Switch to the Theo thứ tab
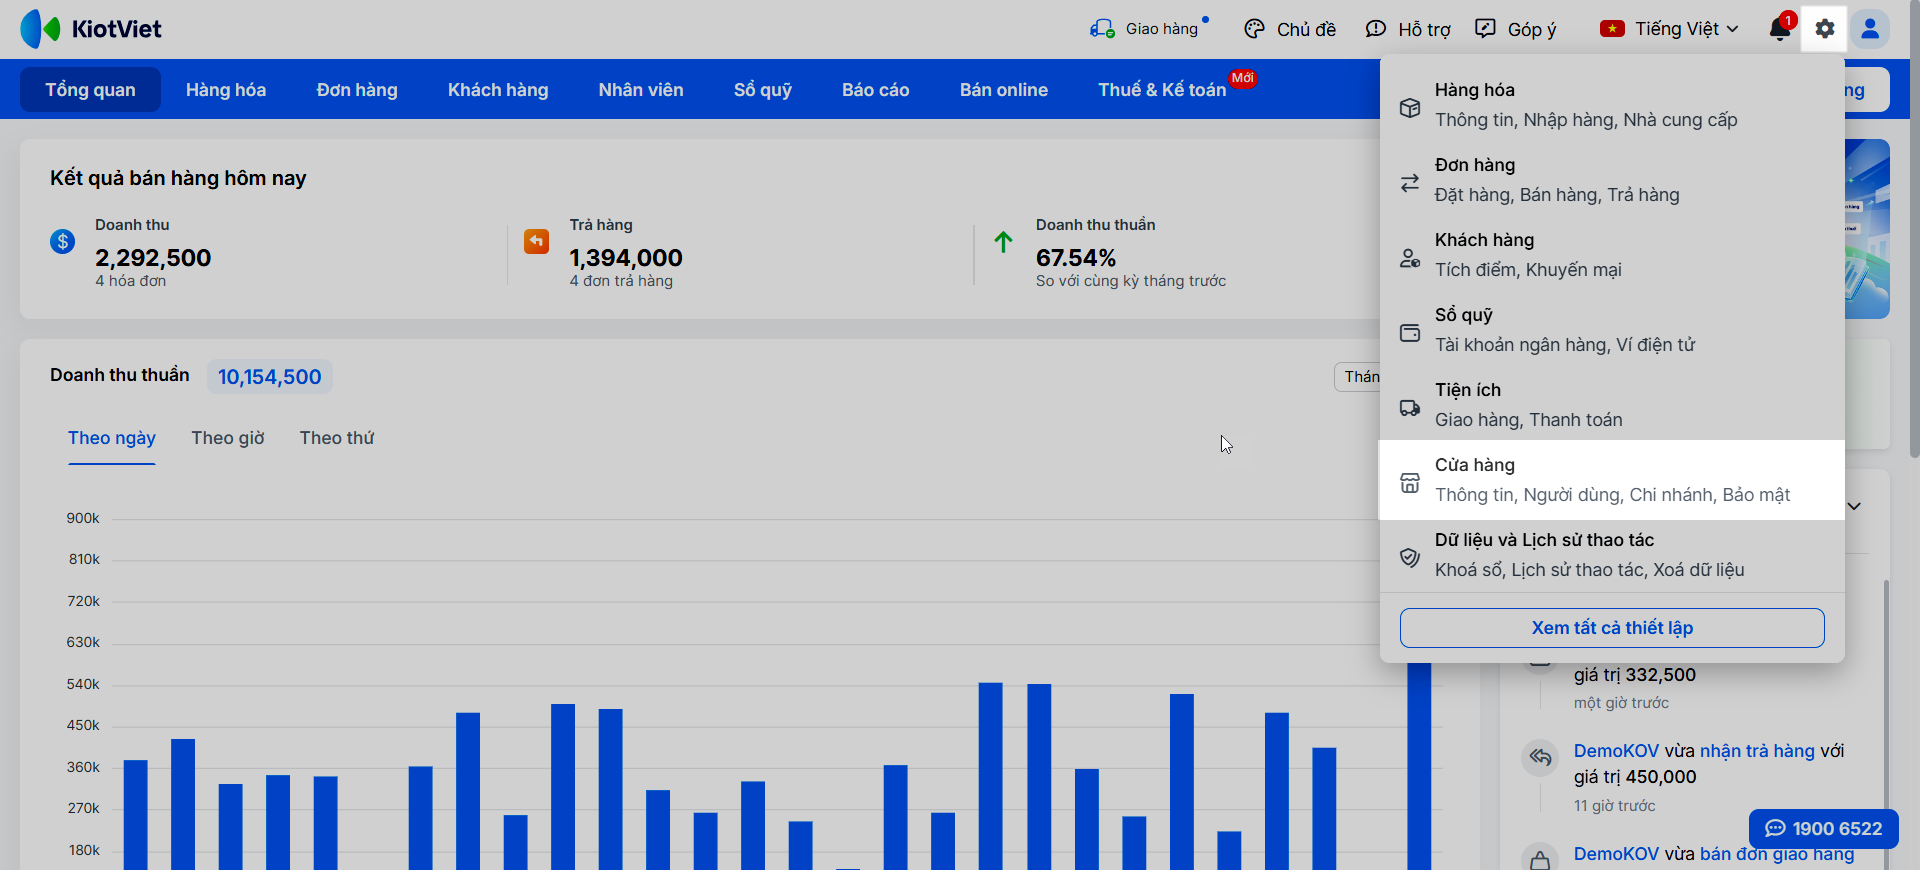 [x=337, y=438]
